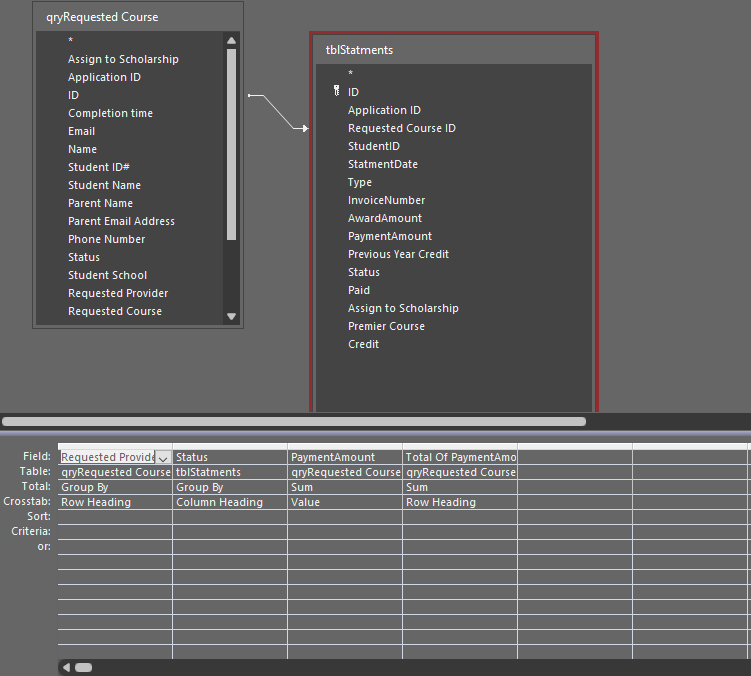Viewport: 751px width, 676px height.
Task: Select the Paid field
Action: click(x=359, y=290)
